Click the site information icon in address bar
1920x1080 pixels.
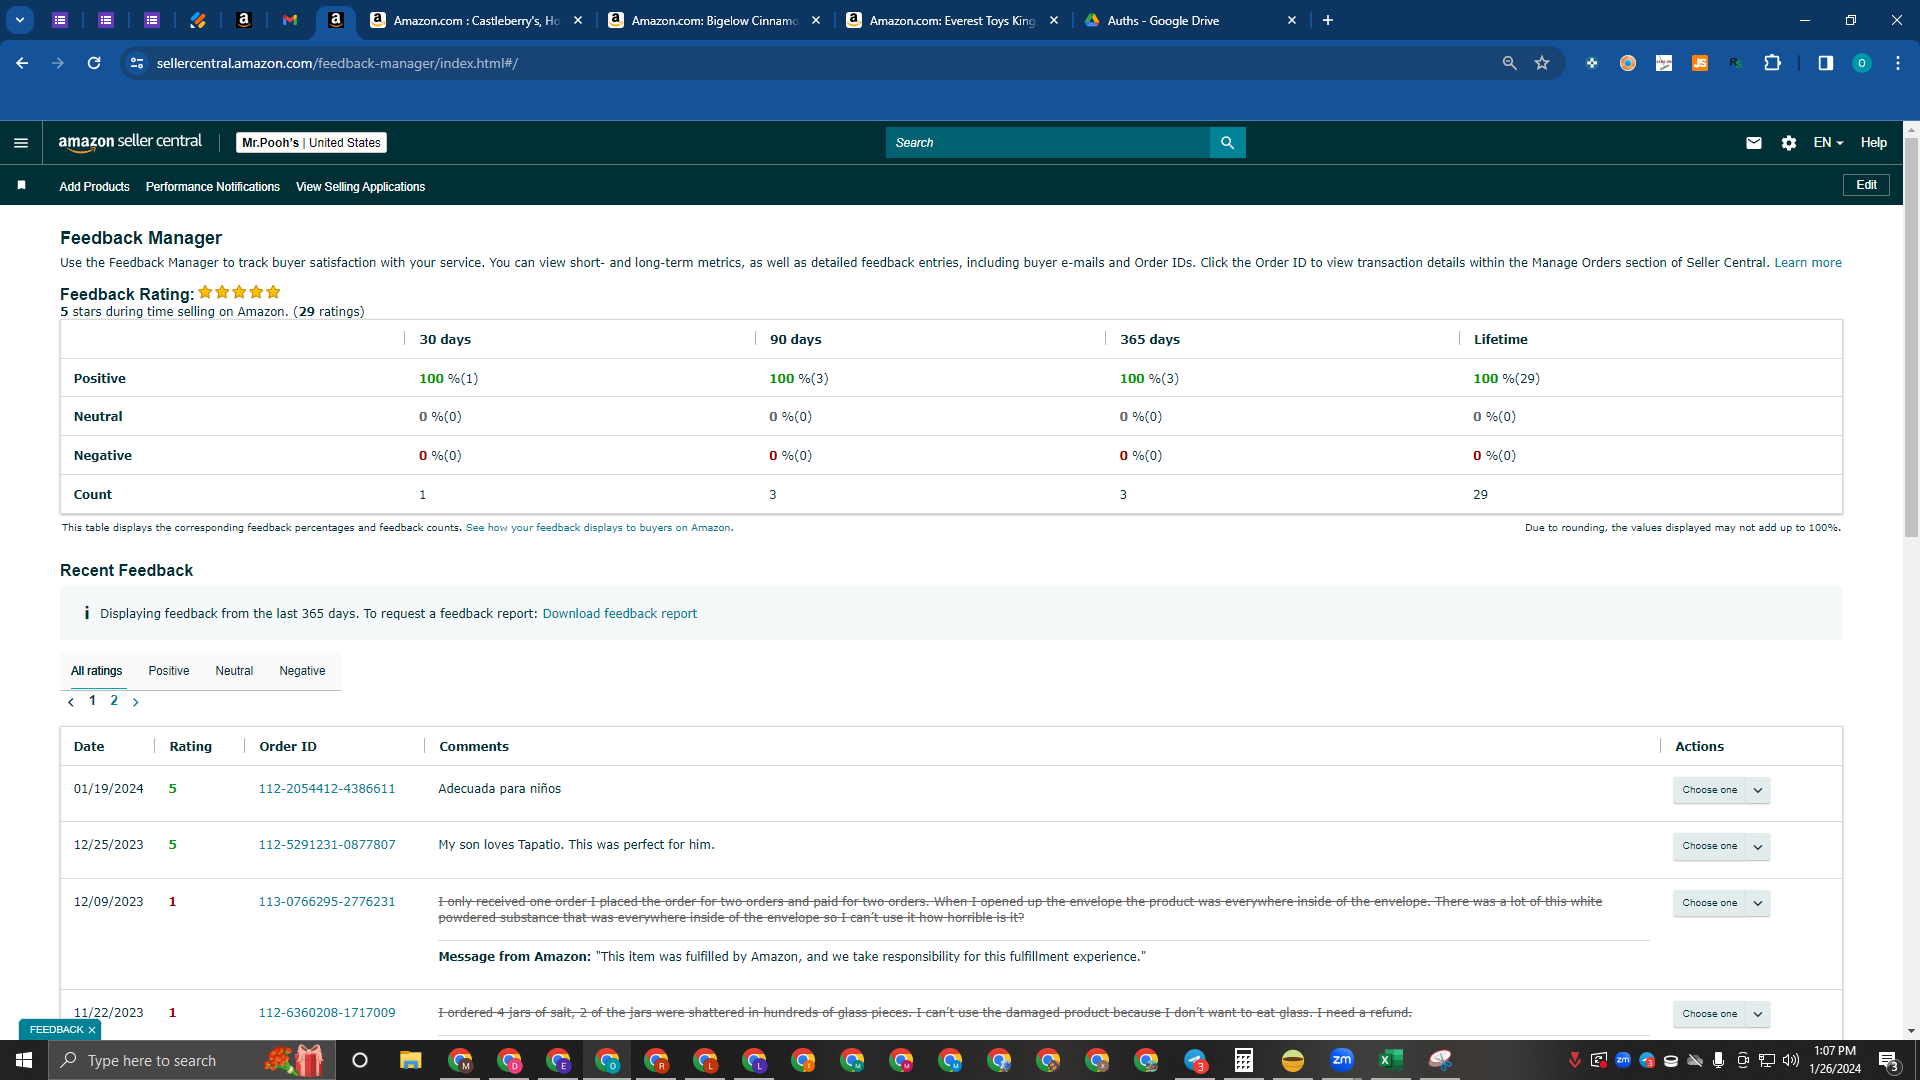click(137, 63)
